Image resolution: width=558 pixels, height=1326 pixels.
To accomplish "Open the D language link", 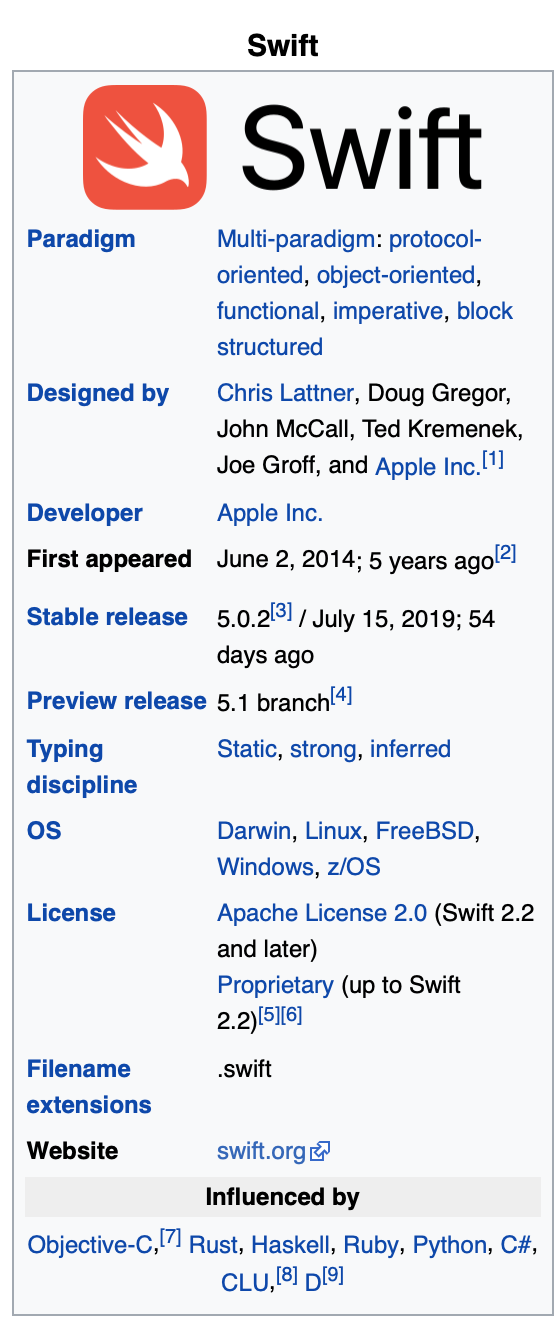I will (312, 1281).
